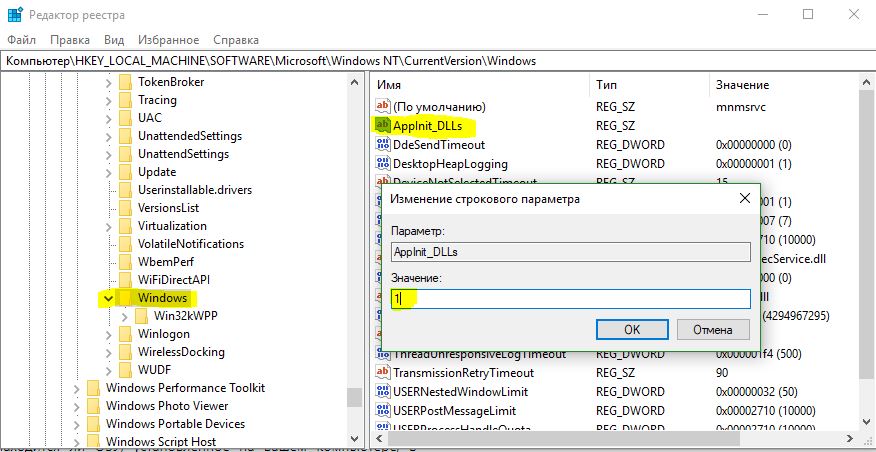Click the TransmissionRetryTimeout string icon
Screen dimensions: 876x452
click(383, 372)
